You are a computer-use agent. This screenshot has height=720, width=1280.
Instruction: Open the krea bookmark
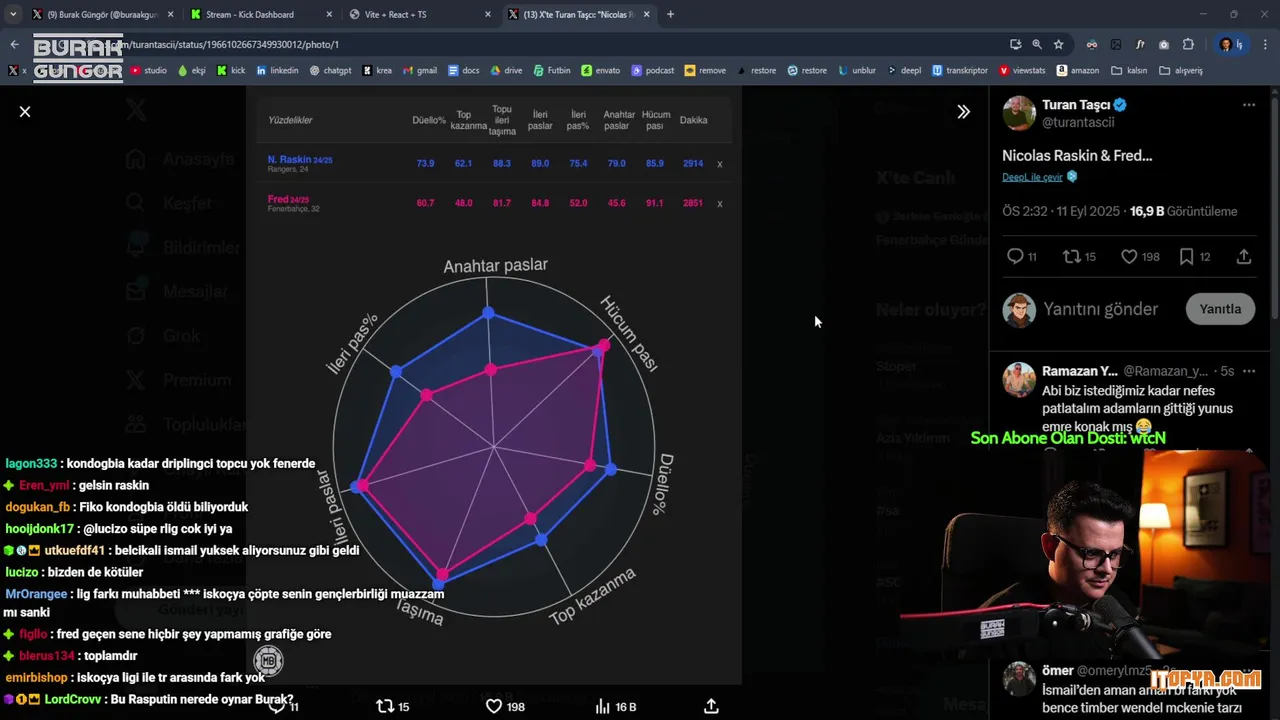(x=377, y=70)
